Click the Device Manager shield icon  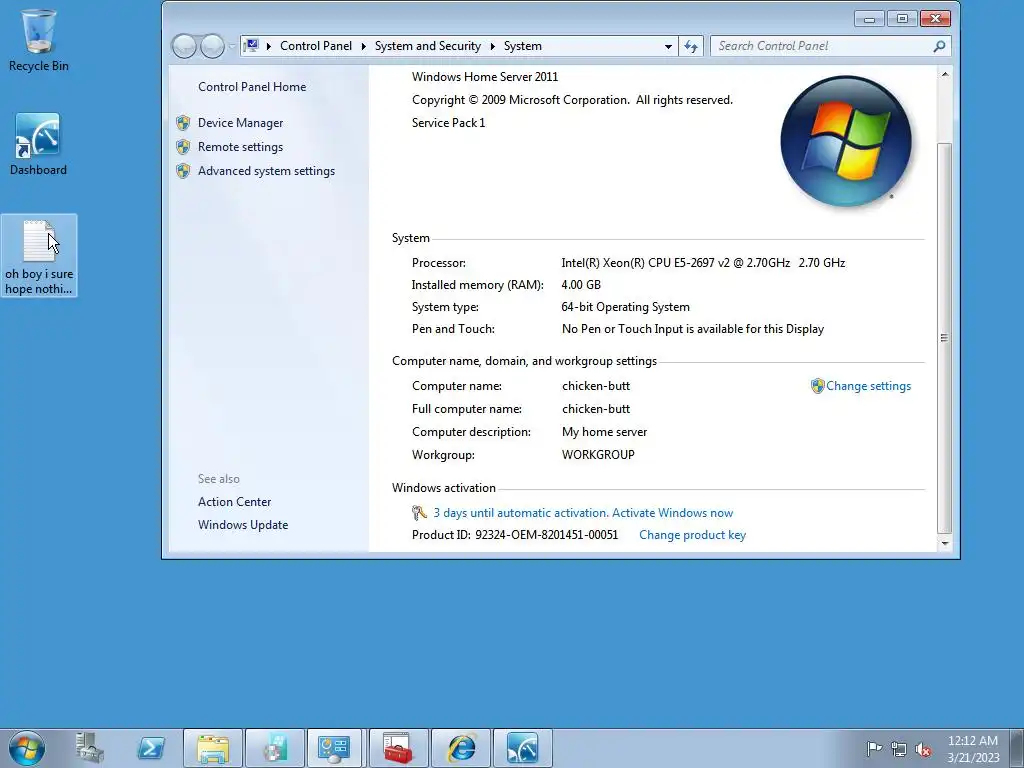(183, 123)
